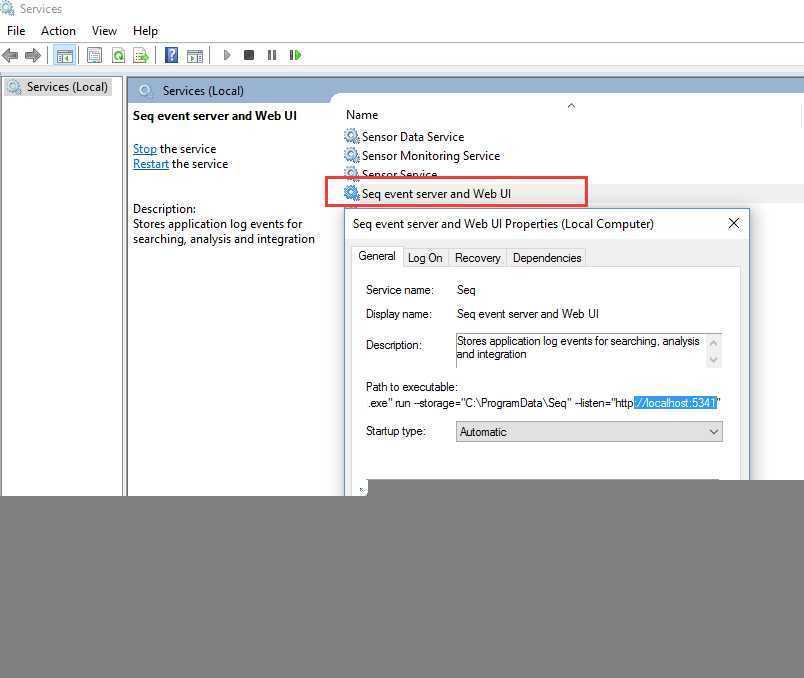Viewport: 804px width, 678px height.
Task: Click the Services (Local) header icon
Action: (145, 90)
